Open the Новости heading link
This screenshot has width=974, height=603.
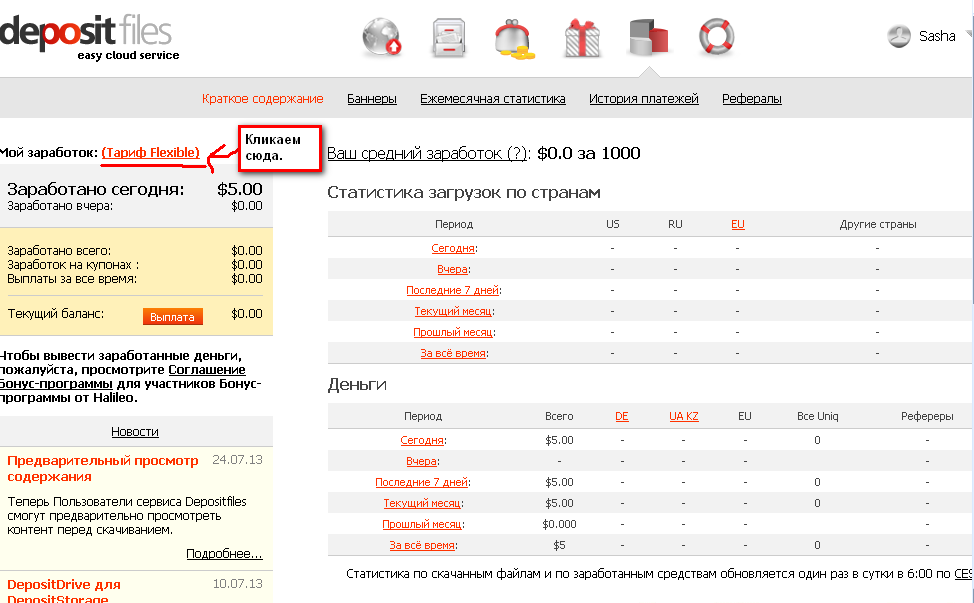[135, 432]
